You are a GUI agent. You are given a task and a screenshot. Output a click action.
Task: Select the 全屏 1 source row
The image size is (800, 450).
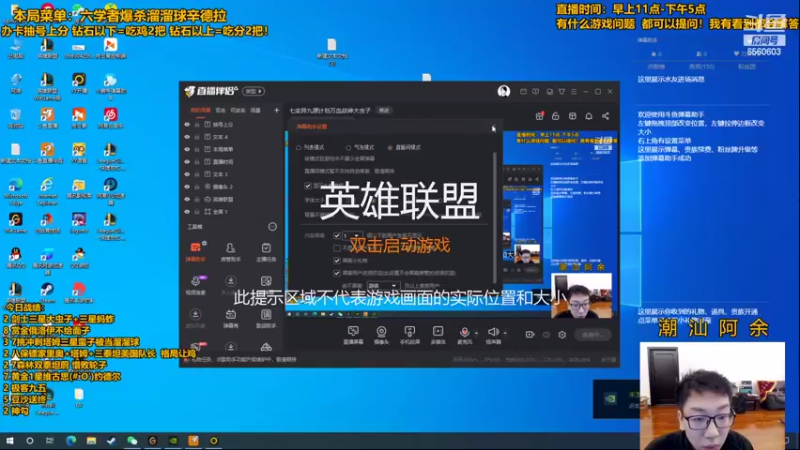[232, 211]
